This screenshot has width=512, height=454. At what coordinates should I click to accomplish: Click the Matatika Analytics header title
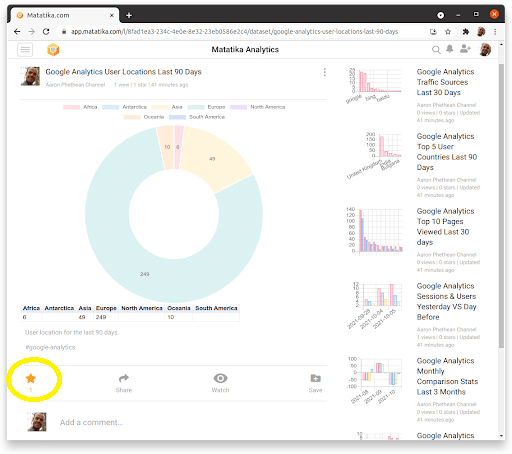click(245, 50)
